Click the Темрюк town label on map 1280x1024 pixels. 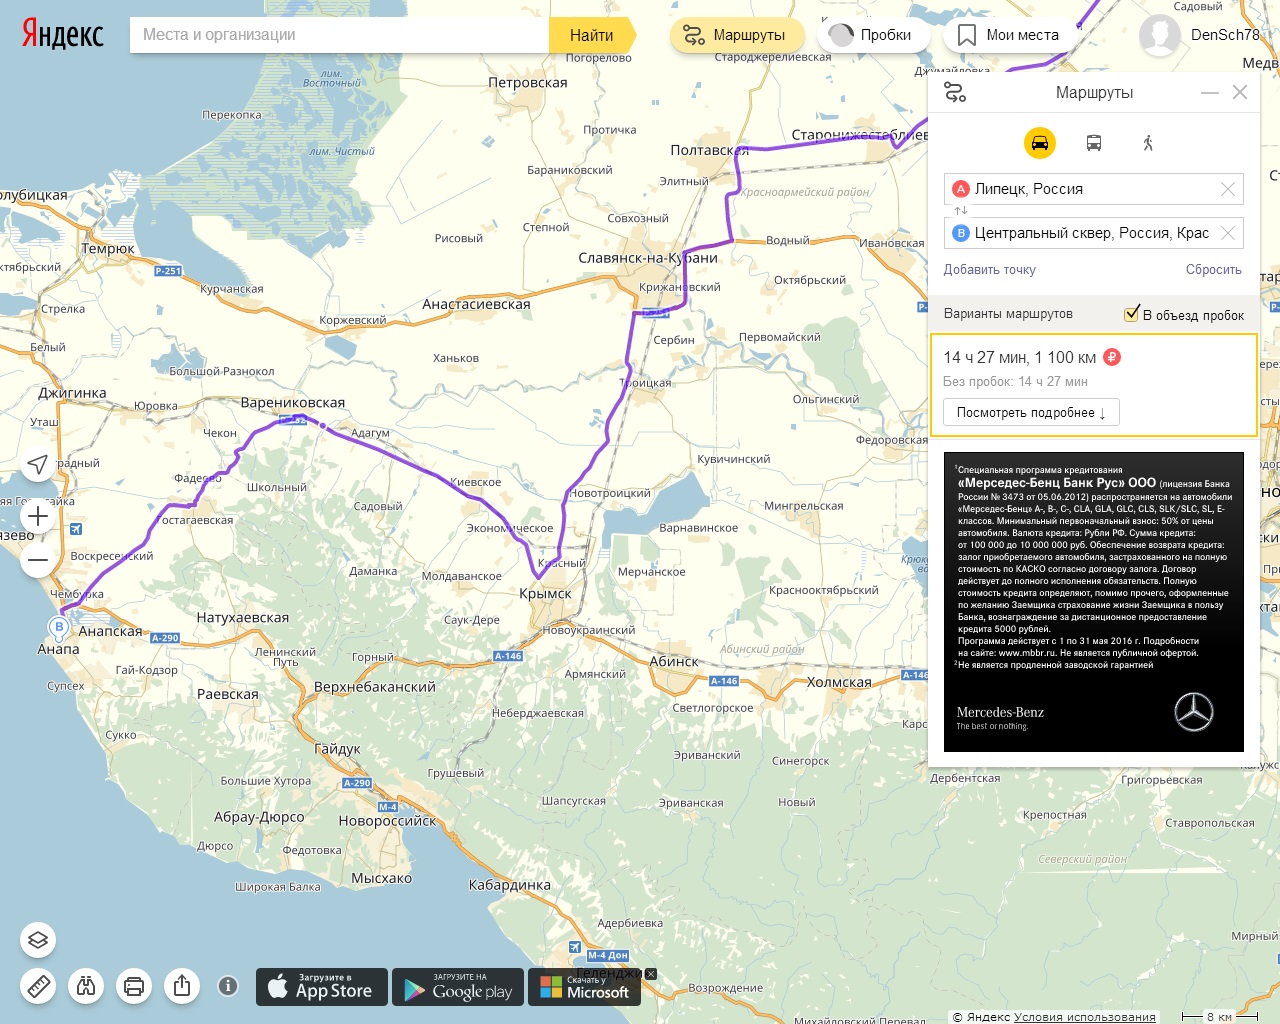108,248
